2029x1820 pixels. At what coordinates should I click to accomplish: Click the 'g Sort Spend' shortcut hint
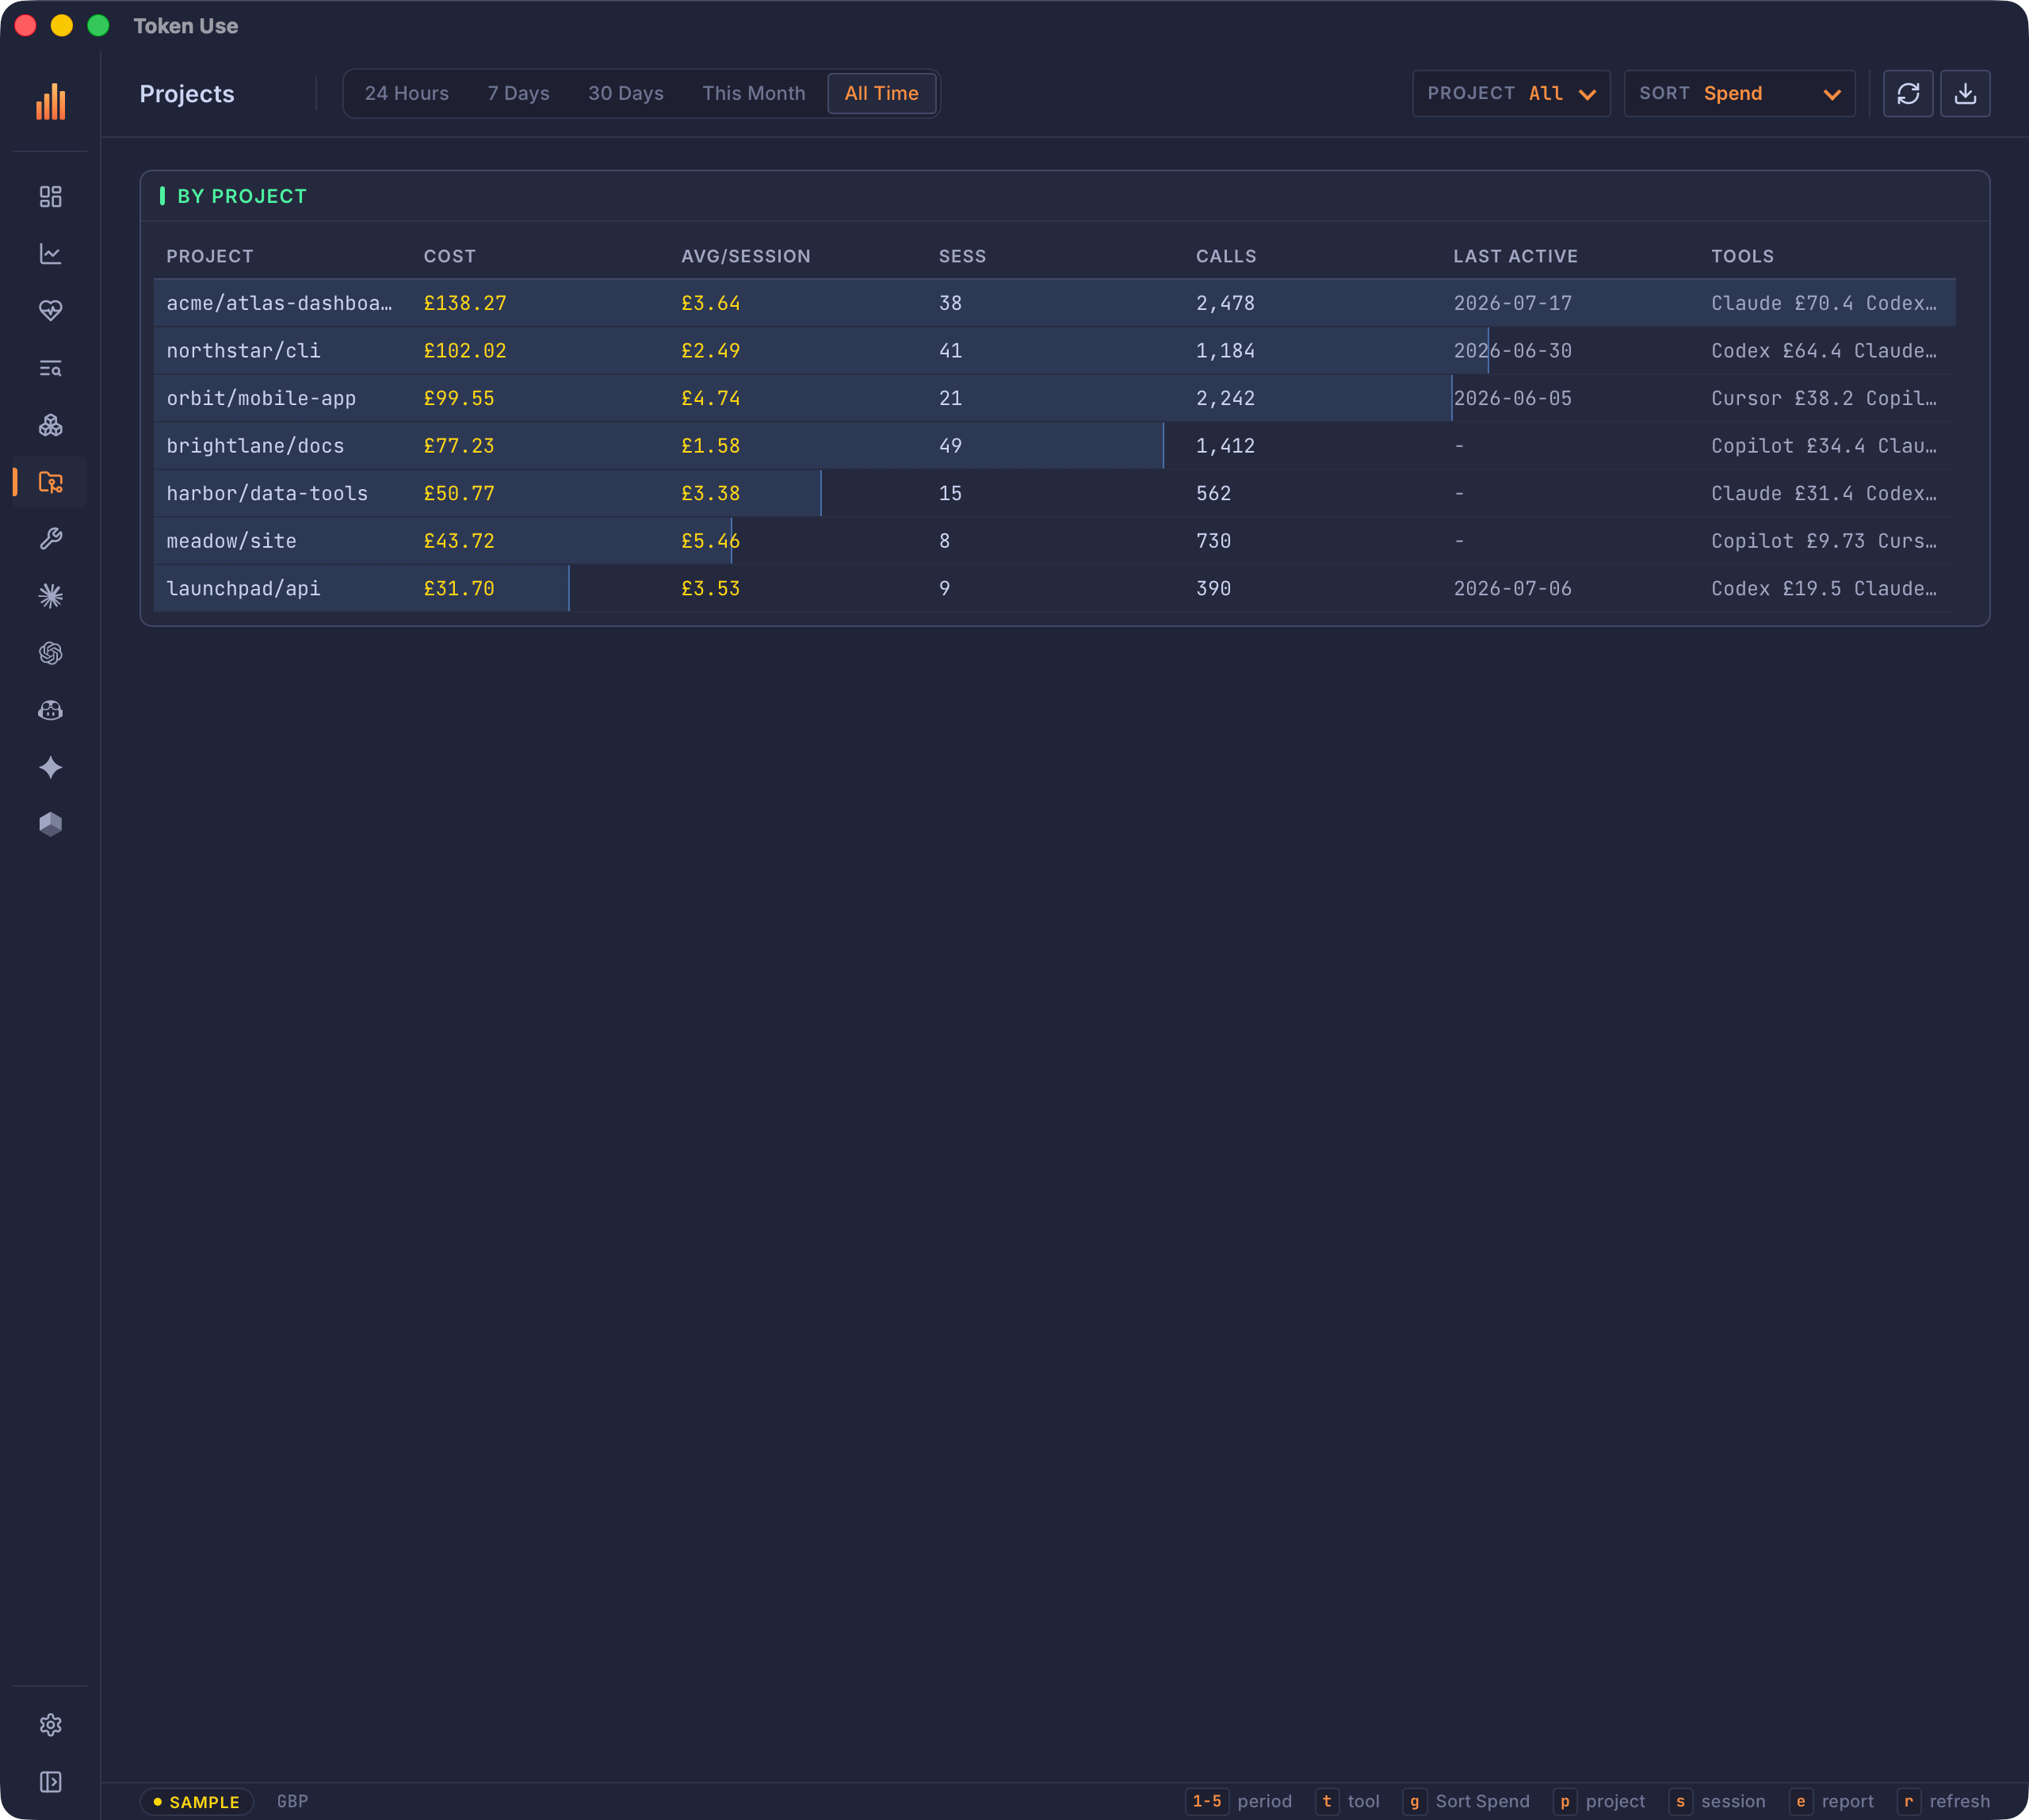pyautogui.click(x=1466, y=1801)
